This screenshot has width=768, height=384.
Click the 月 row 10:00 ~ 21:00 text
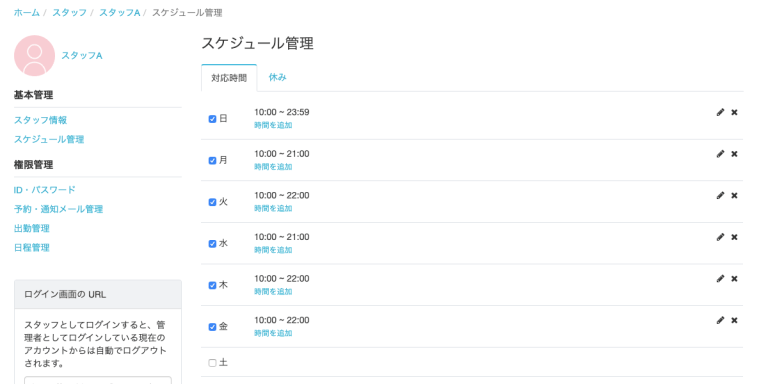click(x=282, y=154)
